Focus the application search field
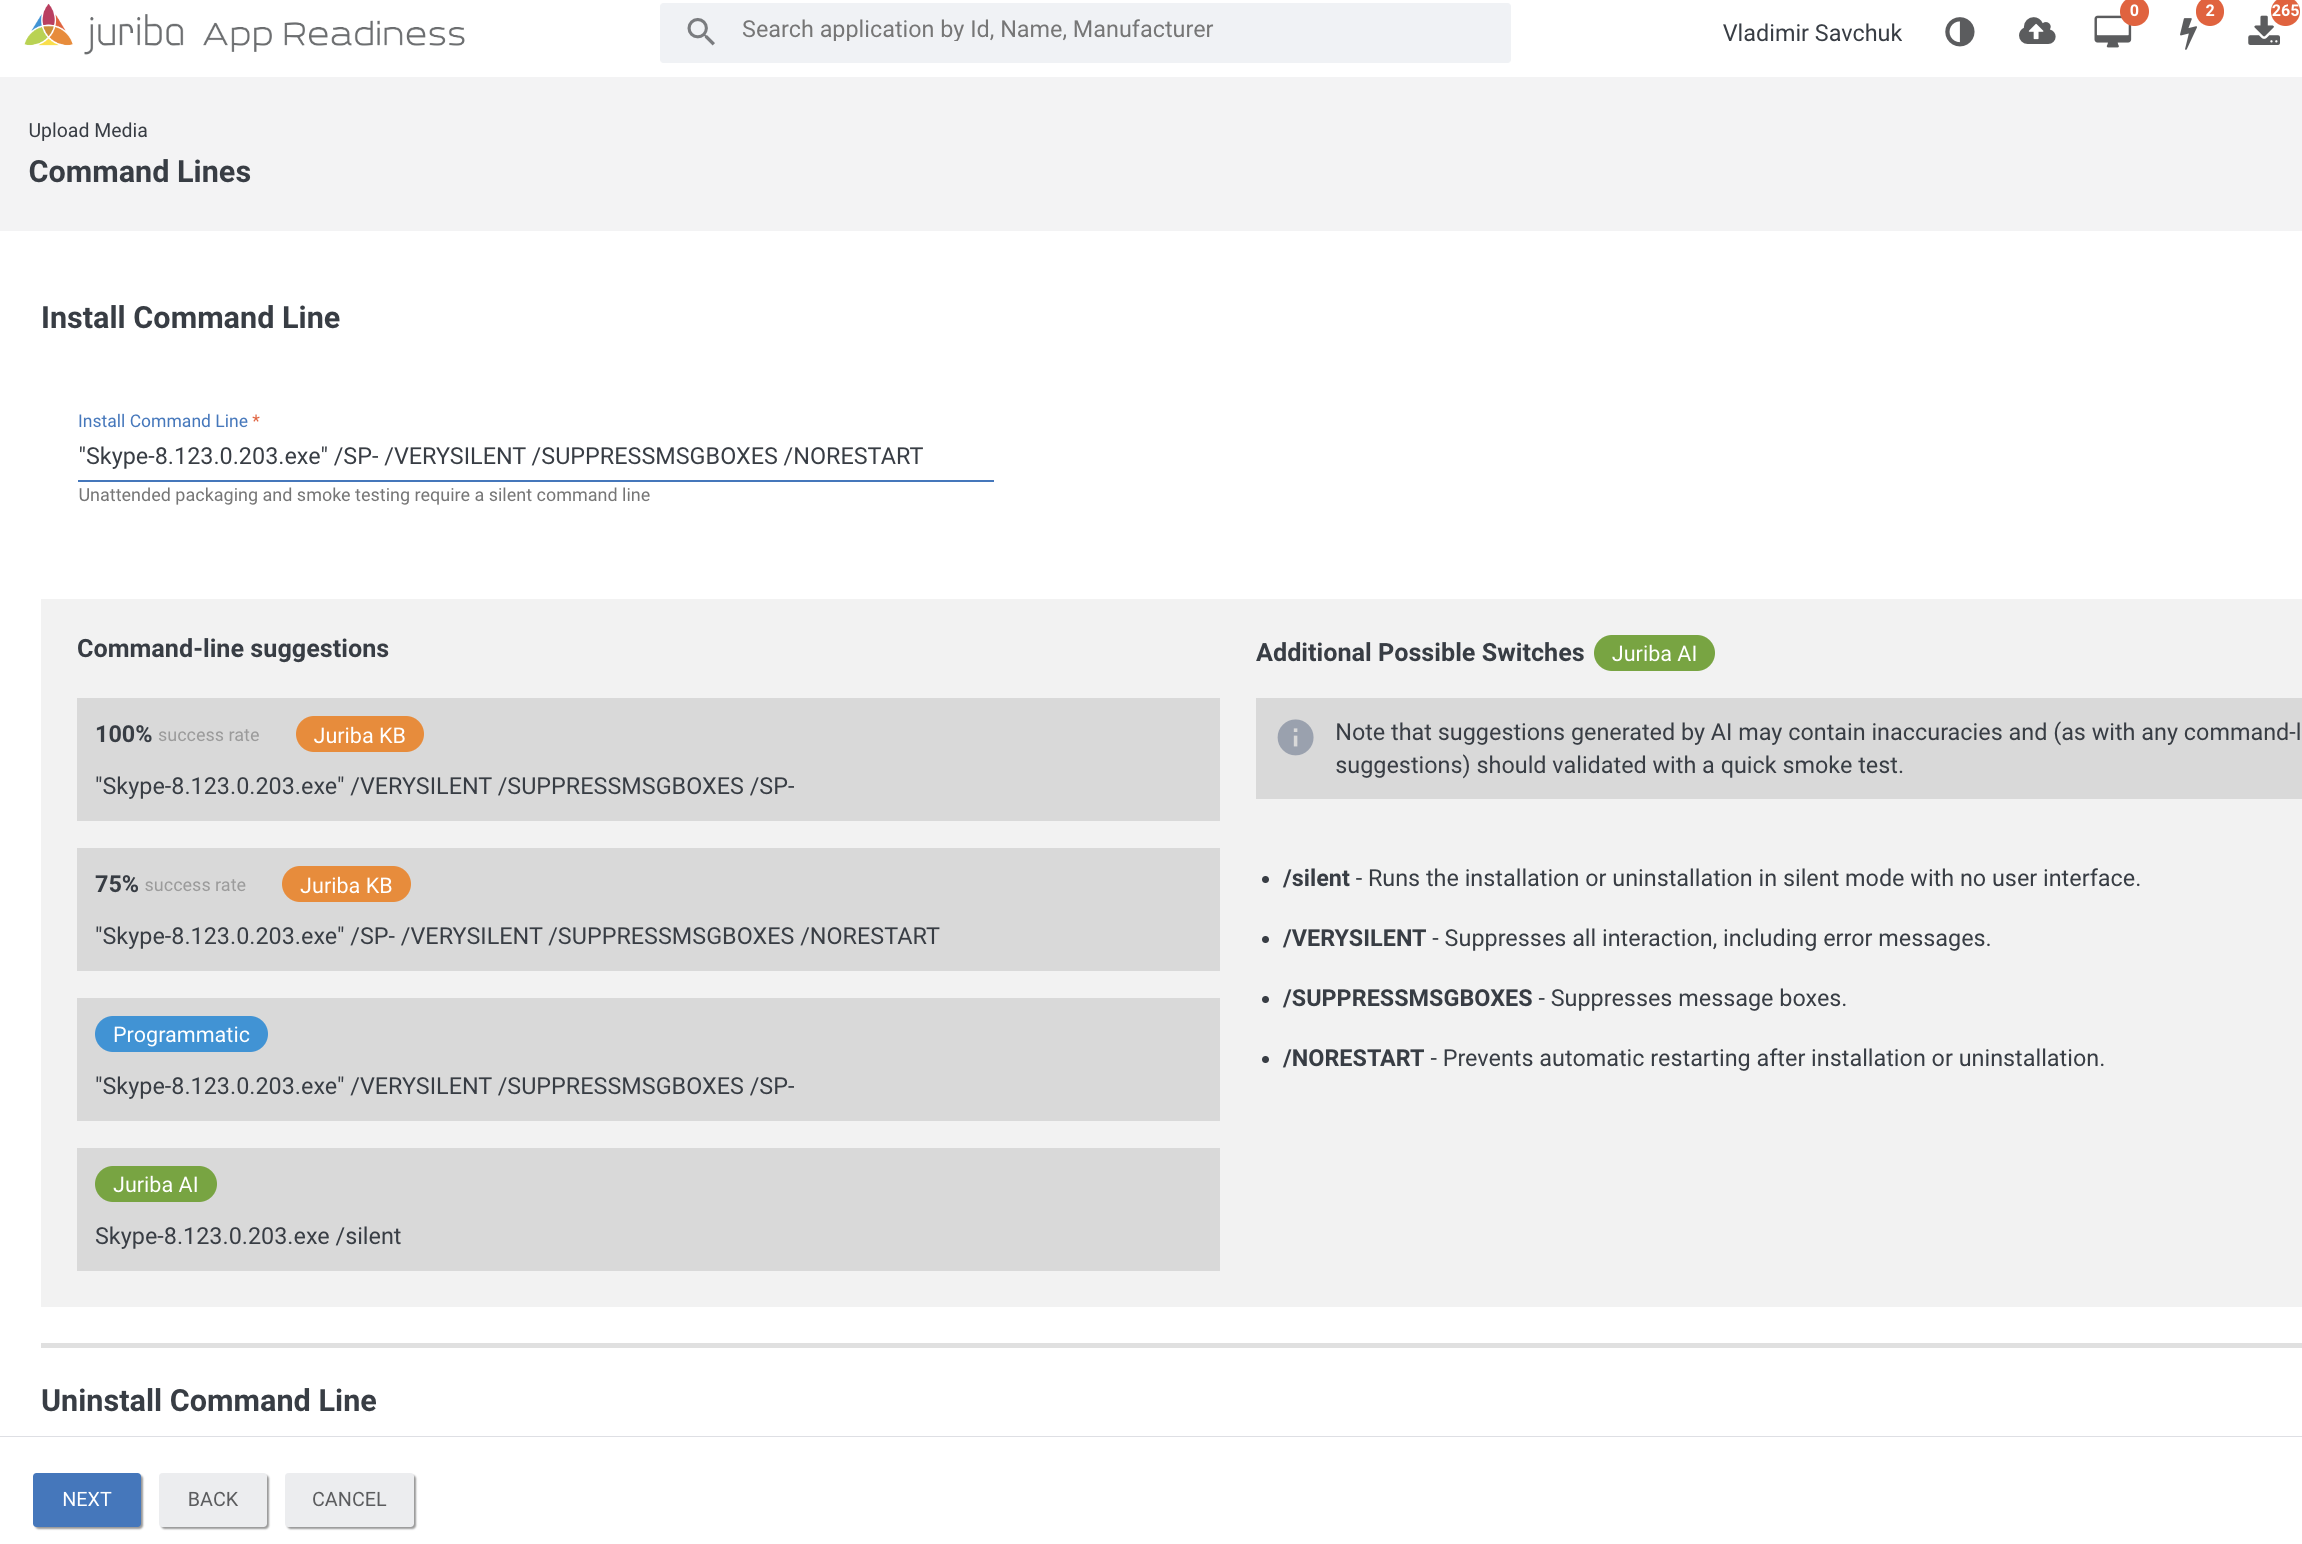 pos(1085,32)
